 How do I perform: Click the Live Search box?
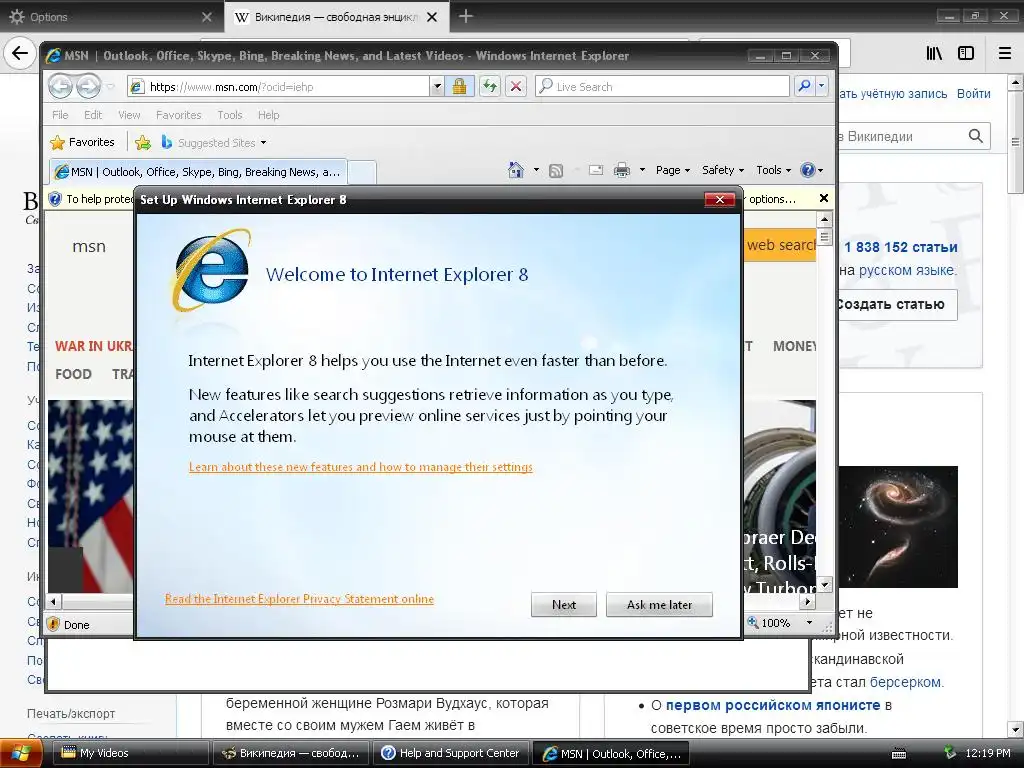click(x=663, y=86)
